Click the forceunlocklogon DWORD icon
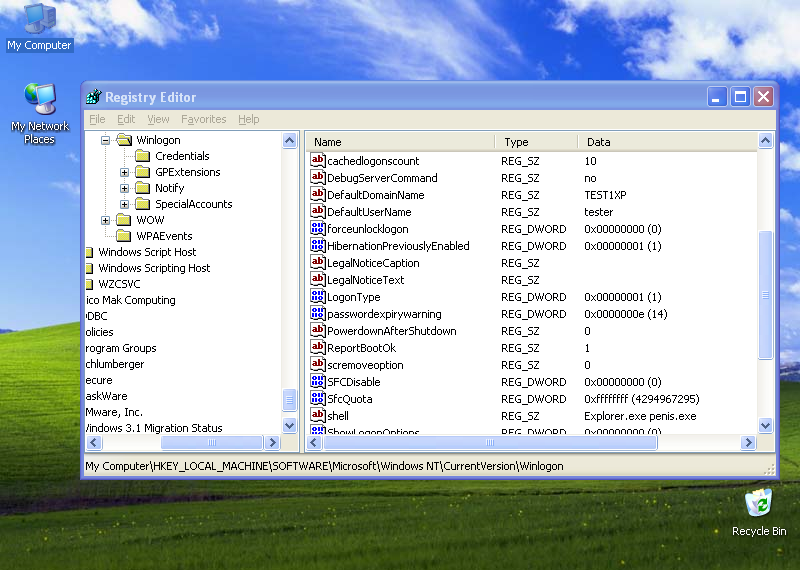 [317, 228]
